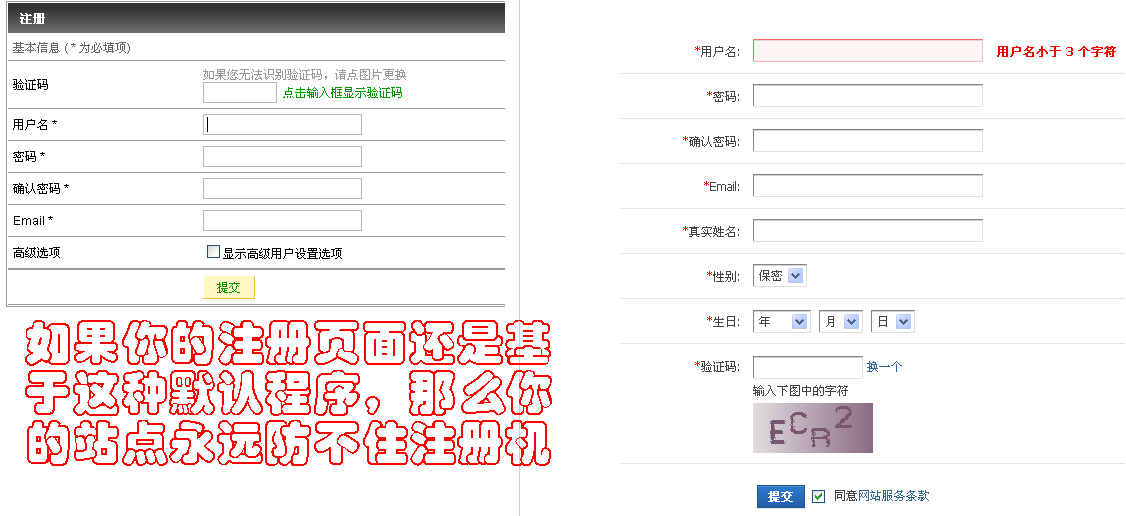Click the 真实姓名 input field
The image size is (1126, 516).
(867, 230)
